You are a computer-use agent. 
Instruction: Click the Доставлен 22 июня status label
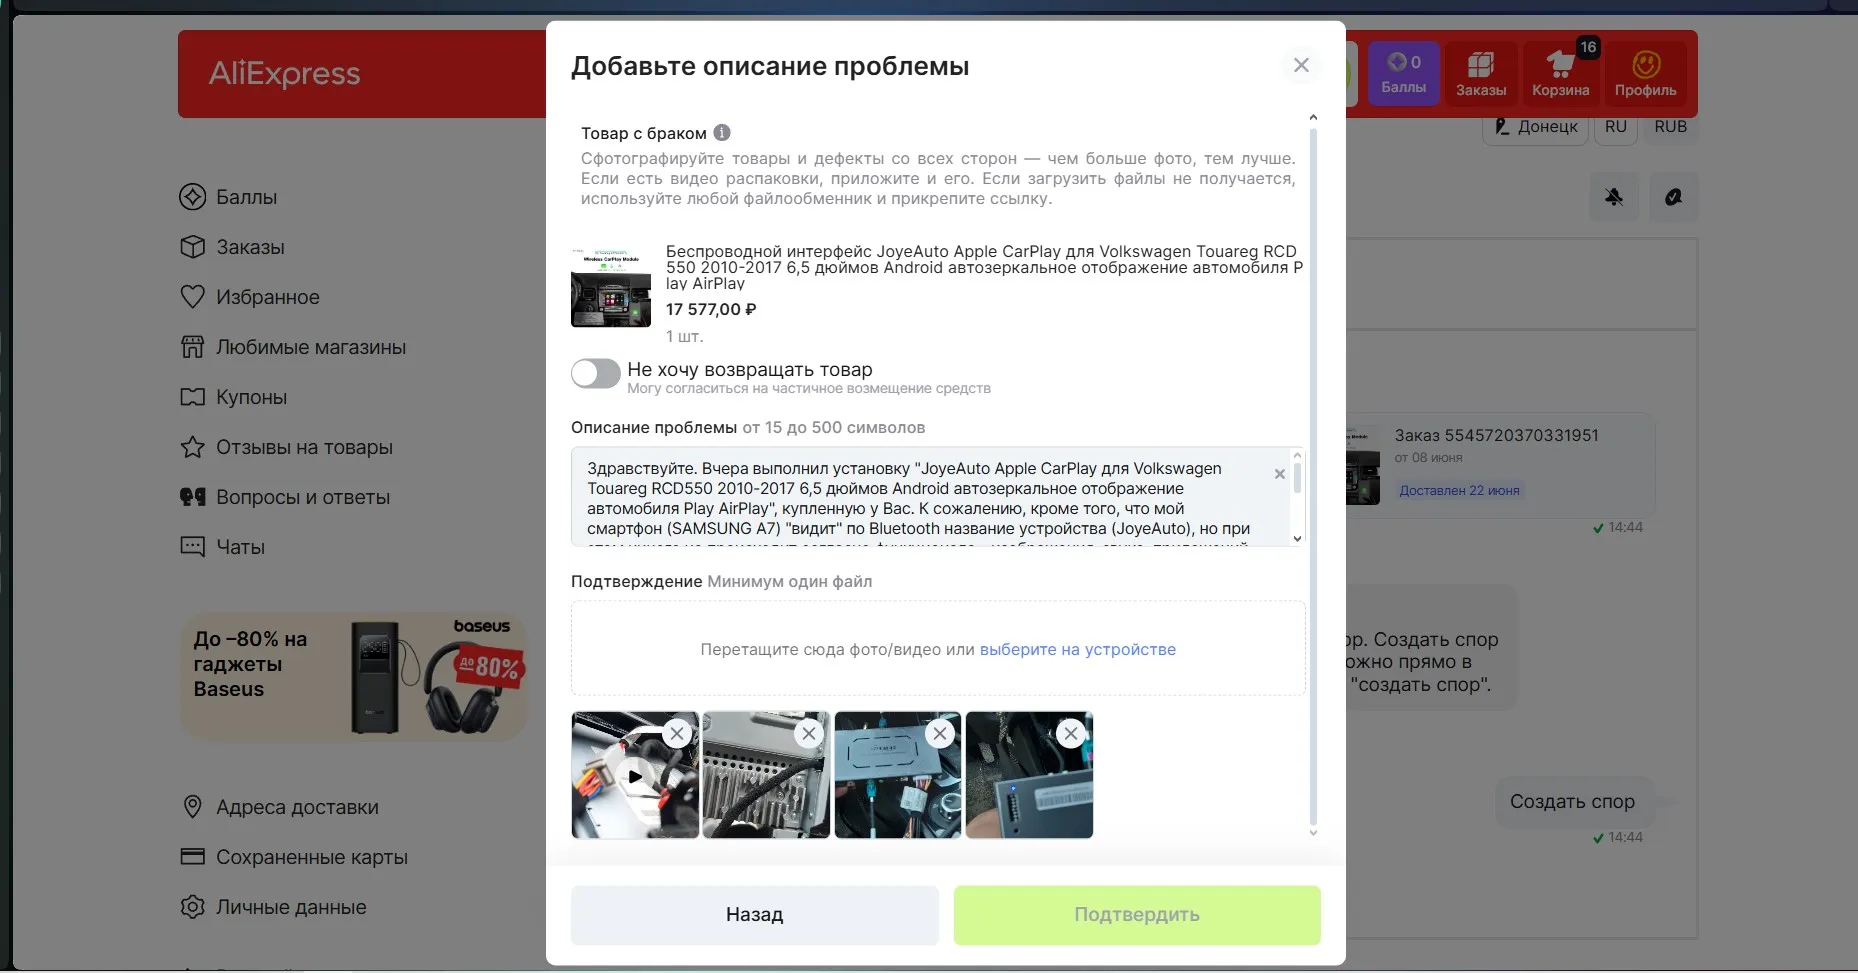pos(1459,490)
